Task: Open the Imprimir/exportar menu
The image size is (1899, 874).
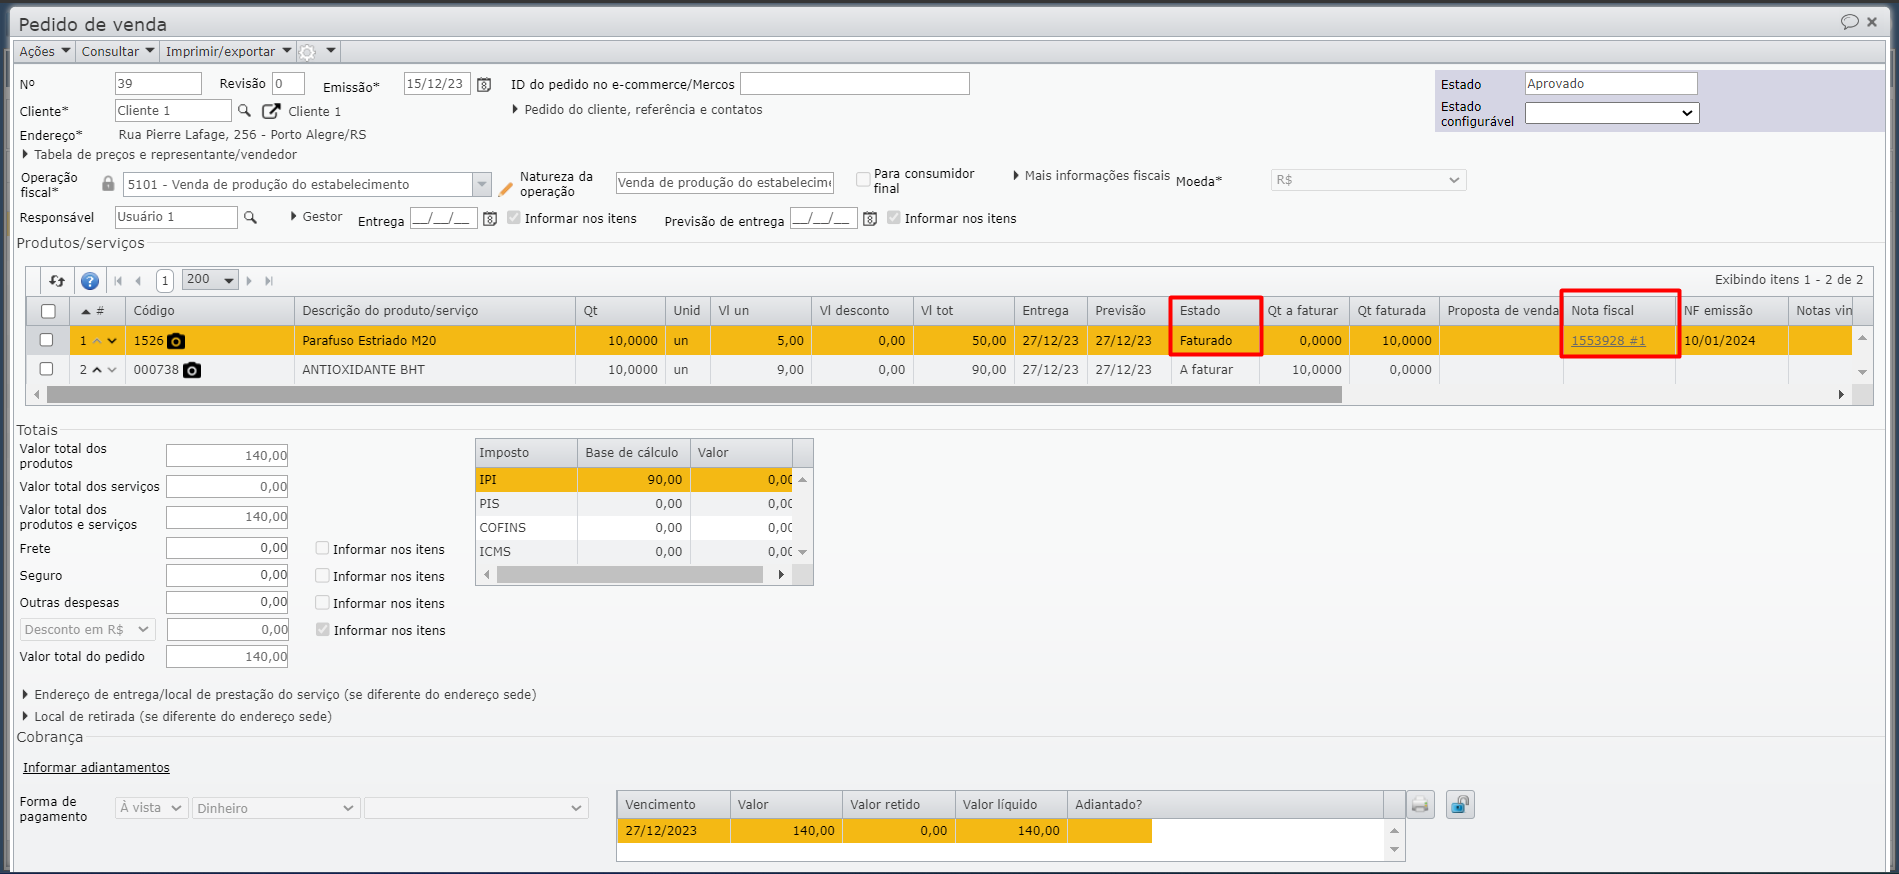Action: (x=228, y=51)
